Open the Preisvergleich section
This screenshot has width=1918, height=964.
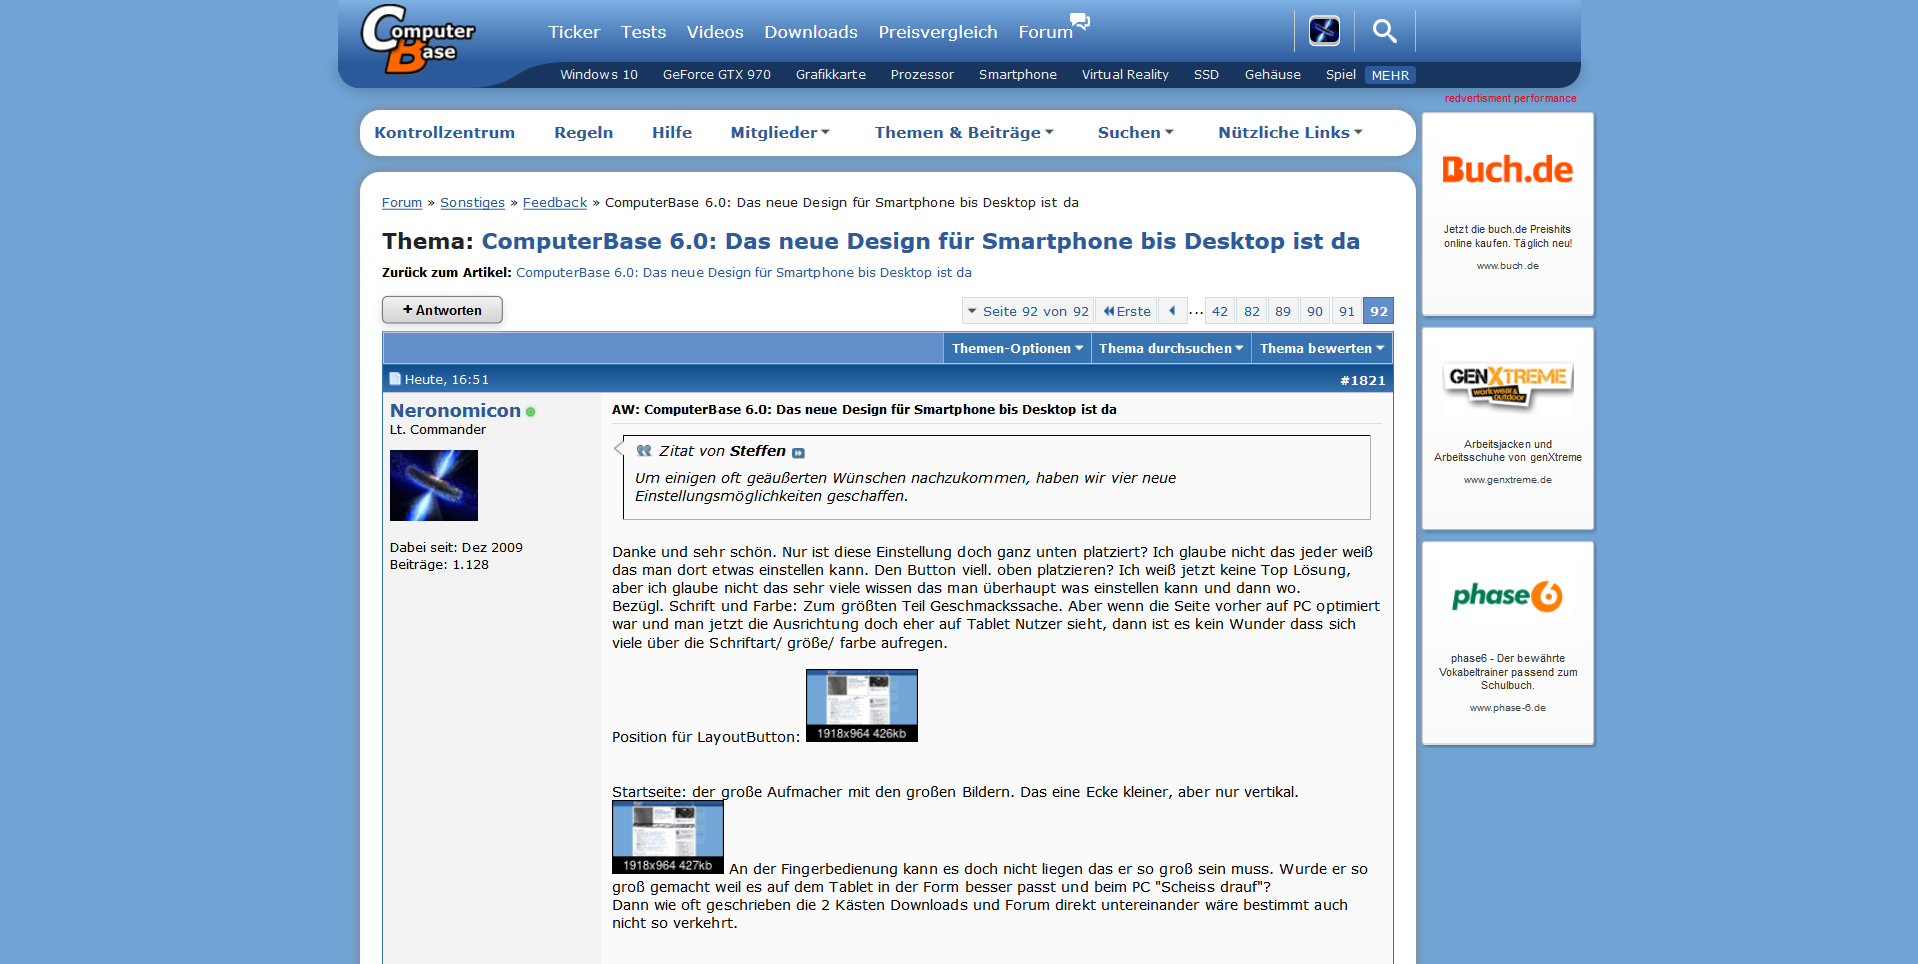tap(938, 32)
